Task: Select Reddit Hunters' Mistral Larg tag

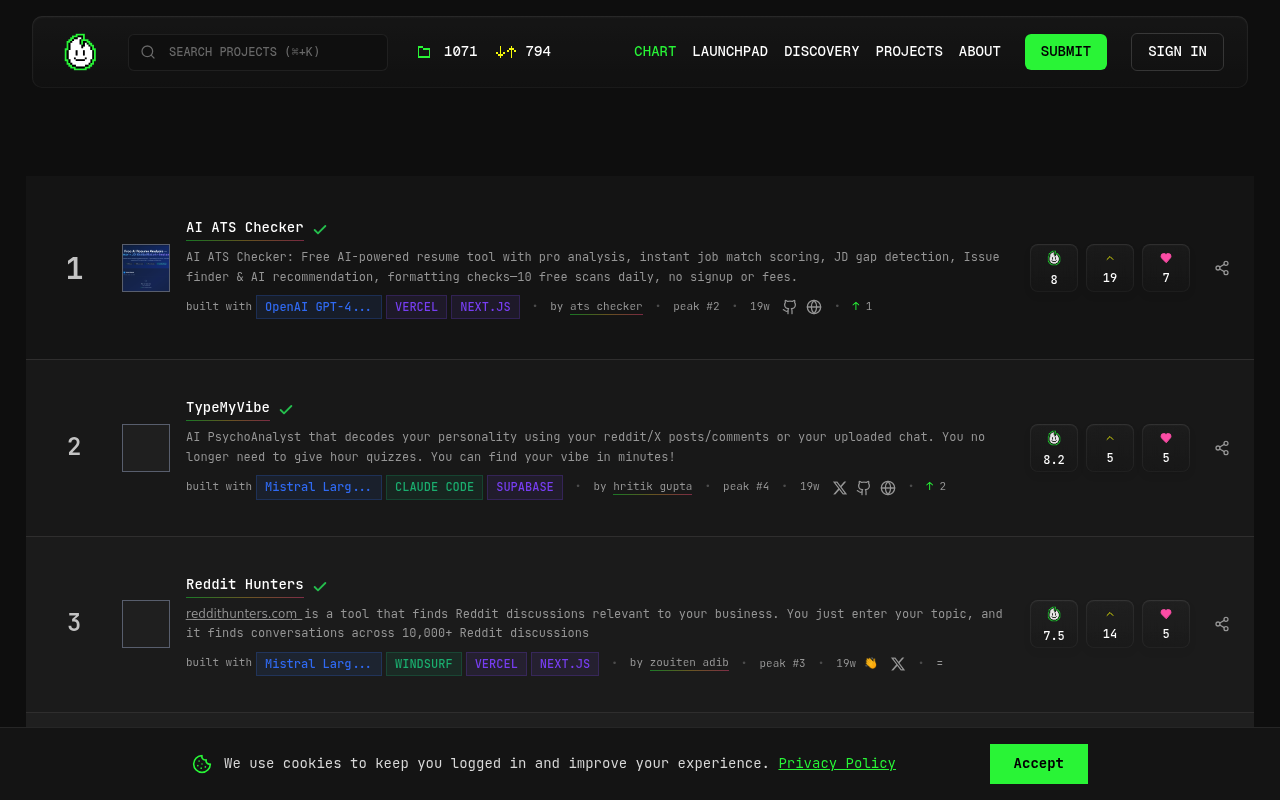Action: point(319,664)
